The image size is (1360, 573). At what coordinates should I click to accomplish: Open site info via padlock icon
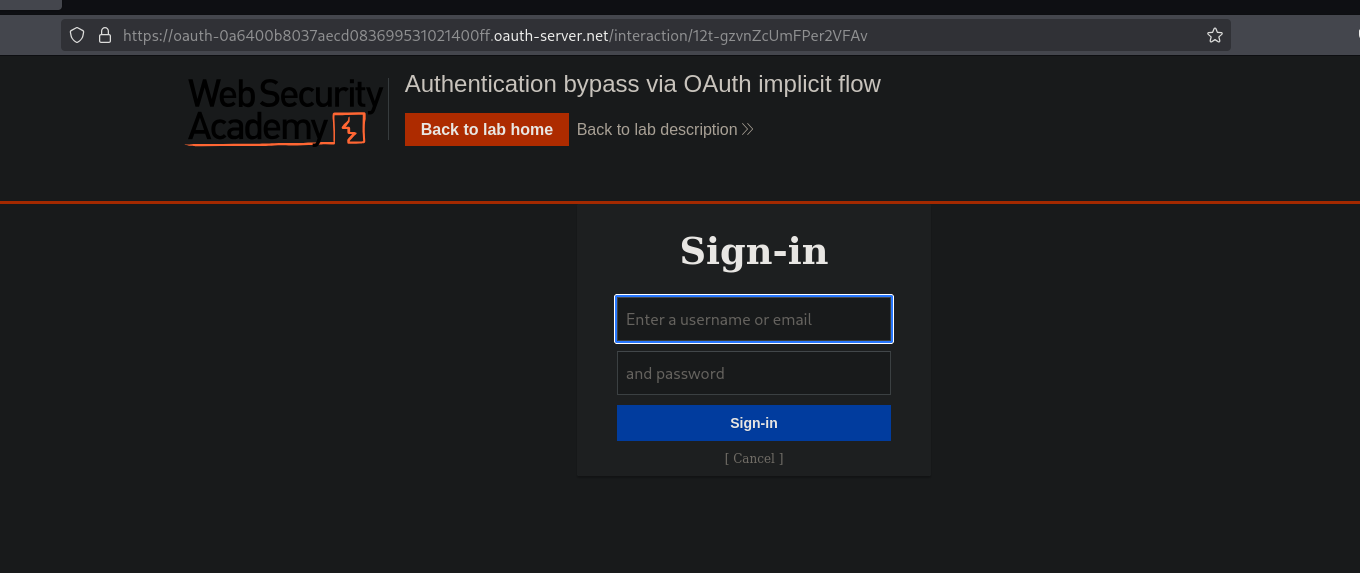tap(104, 35)
